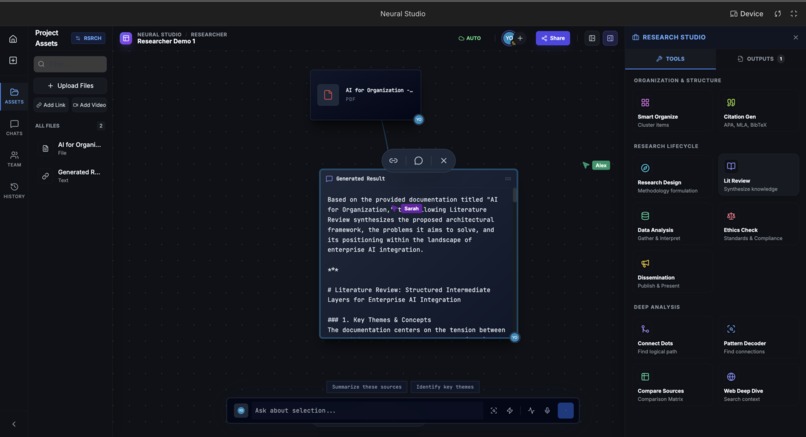The image size is (806, 437).
Task: Click the blue send button
Action: [x=565, y=410]
